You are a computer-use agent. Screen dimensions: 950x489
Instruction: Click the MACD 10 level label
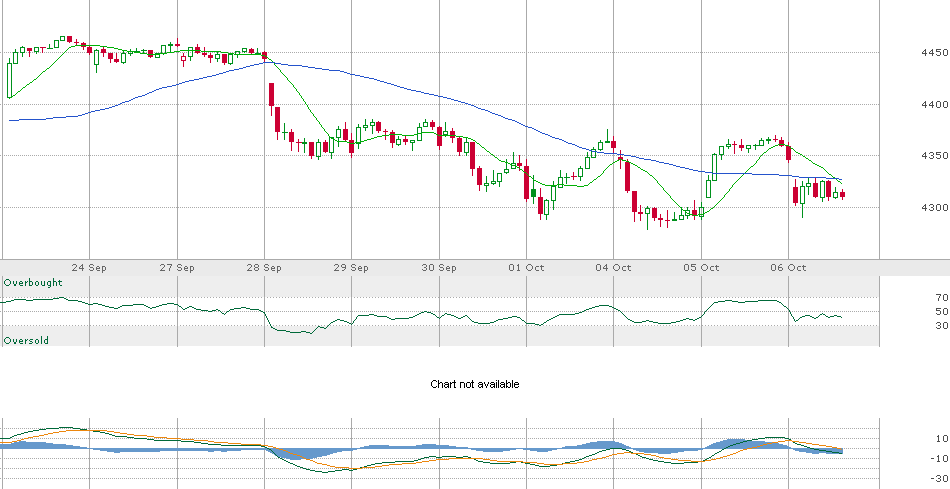[942, 439]
